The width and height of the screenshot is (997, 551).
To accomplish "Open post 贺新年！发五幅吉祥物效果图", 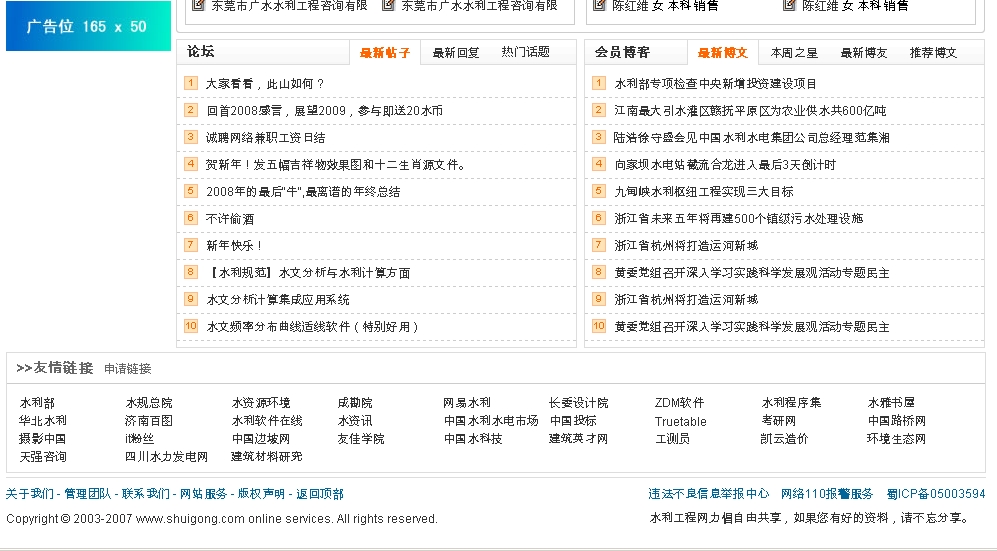I will pos(336,165).
